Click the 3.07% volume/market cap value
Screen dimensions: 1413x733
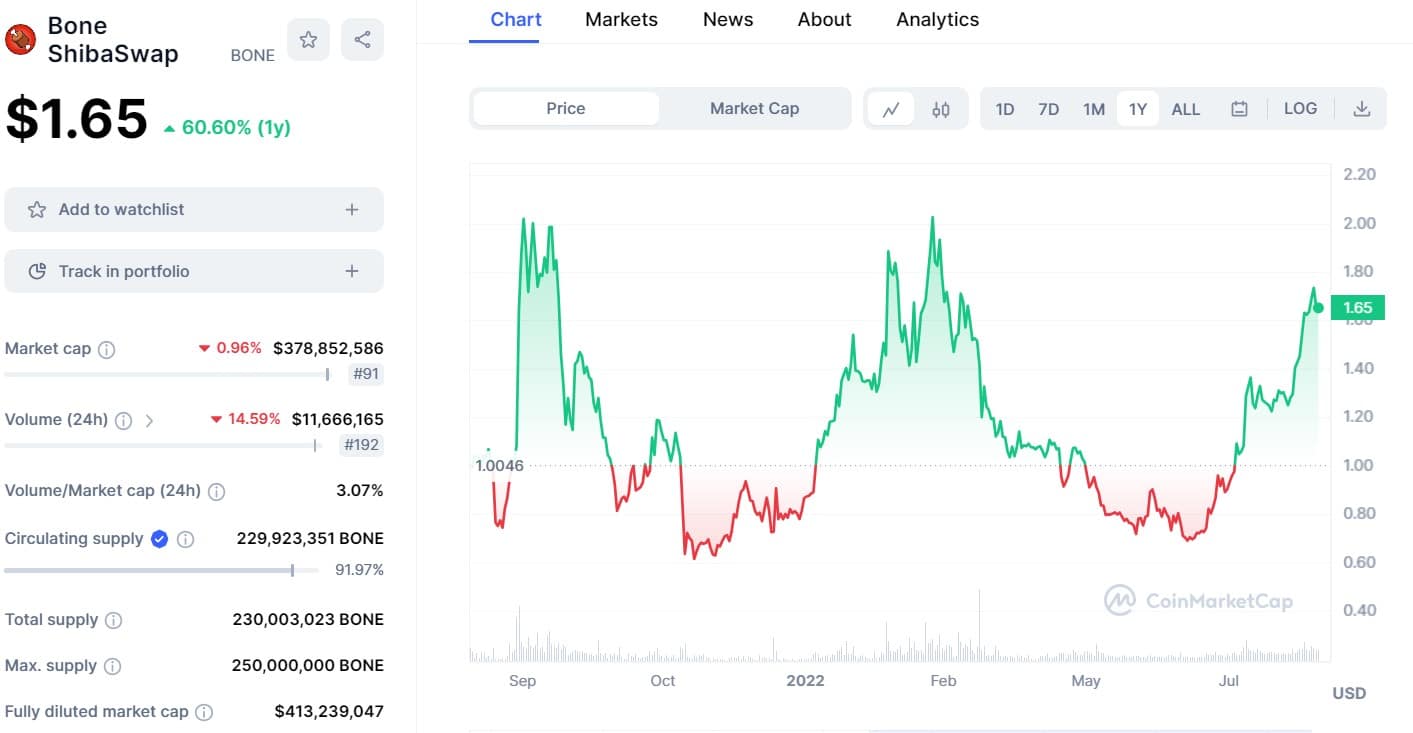tap(361, 491)
